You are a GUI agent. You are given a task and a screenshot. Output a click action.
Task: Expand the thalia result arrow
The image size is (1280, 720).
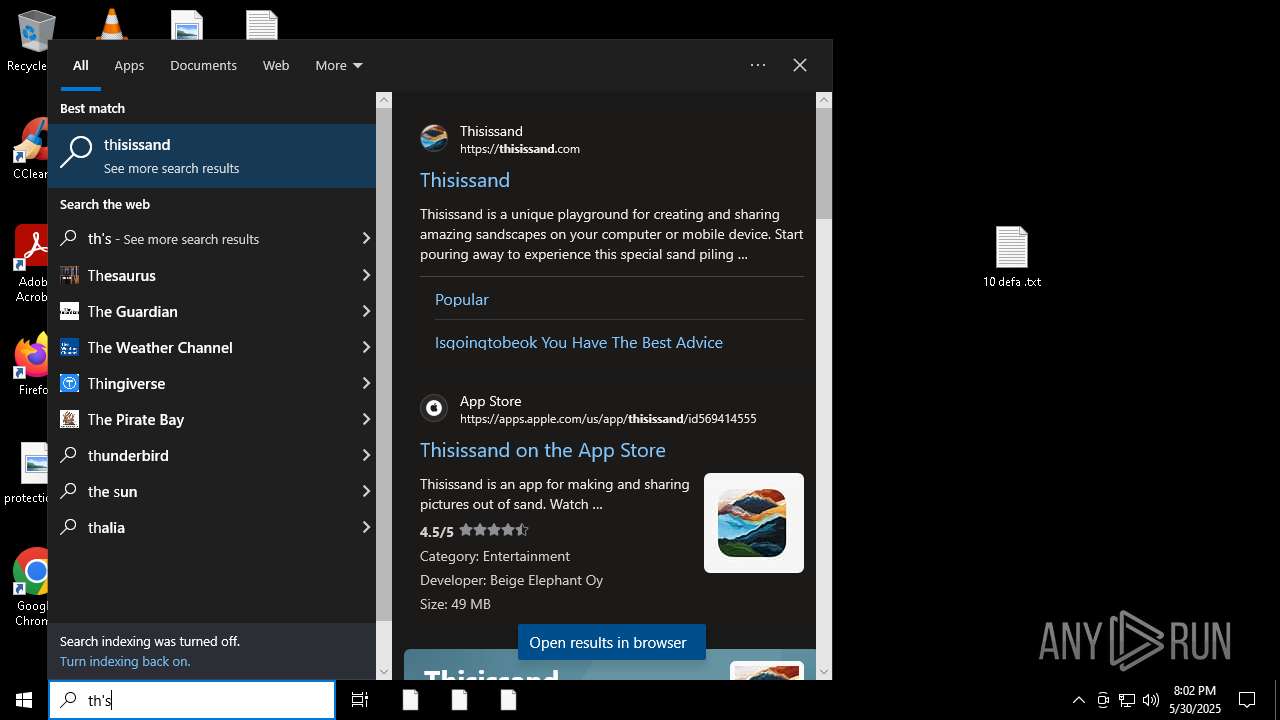coord(366,527)
